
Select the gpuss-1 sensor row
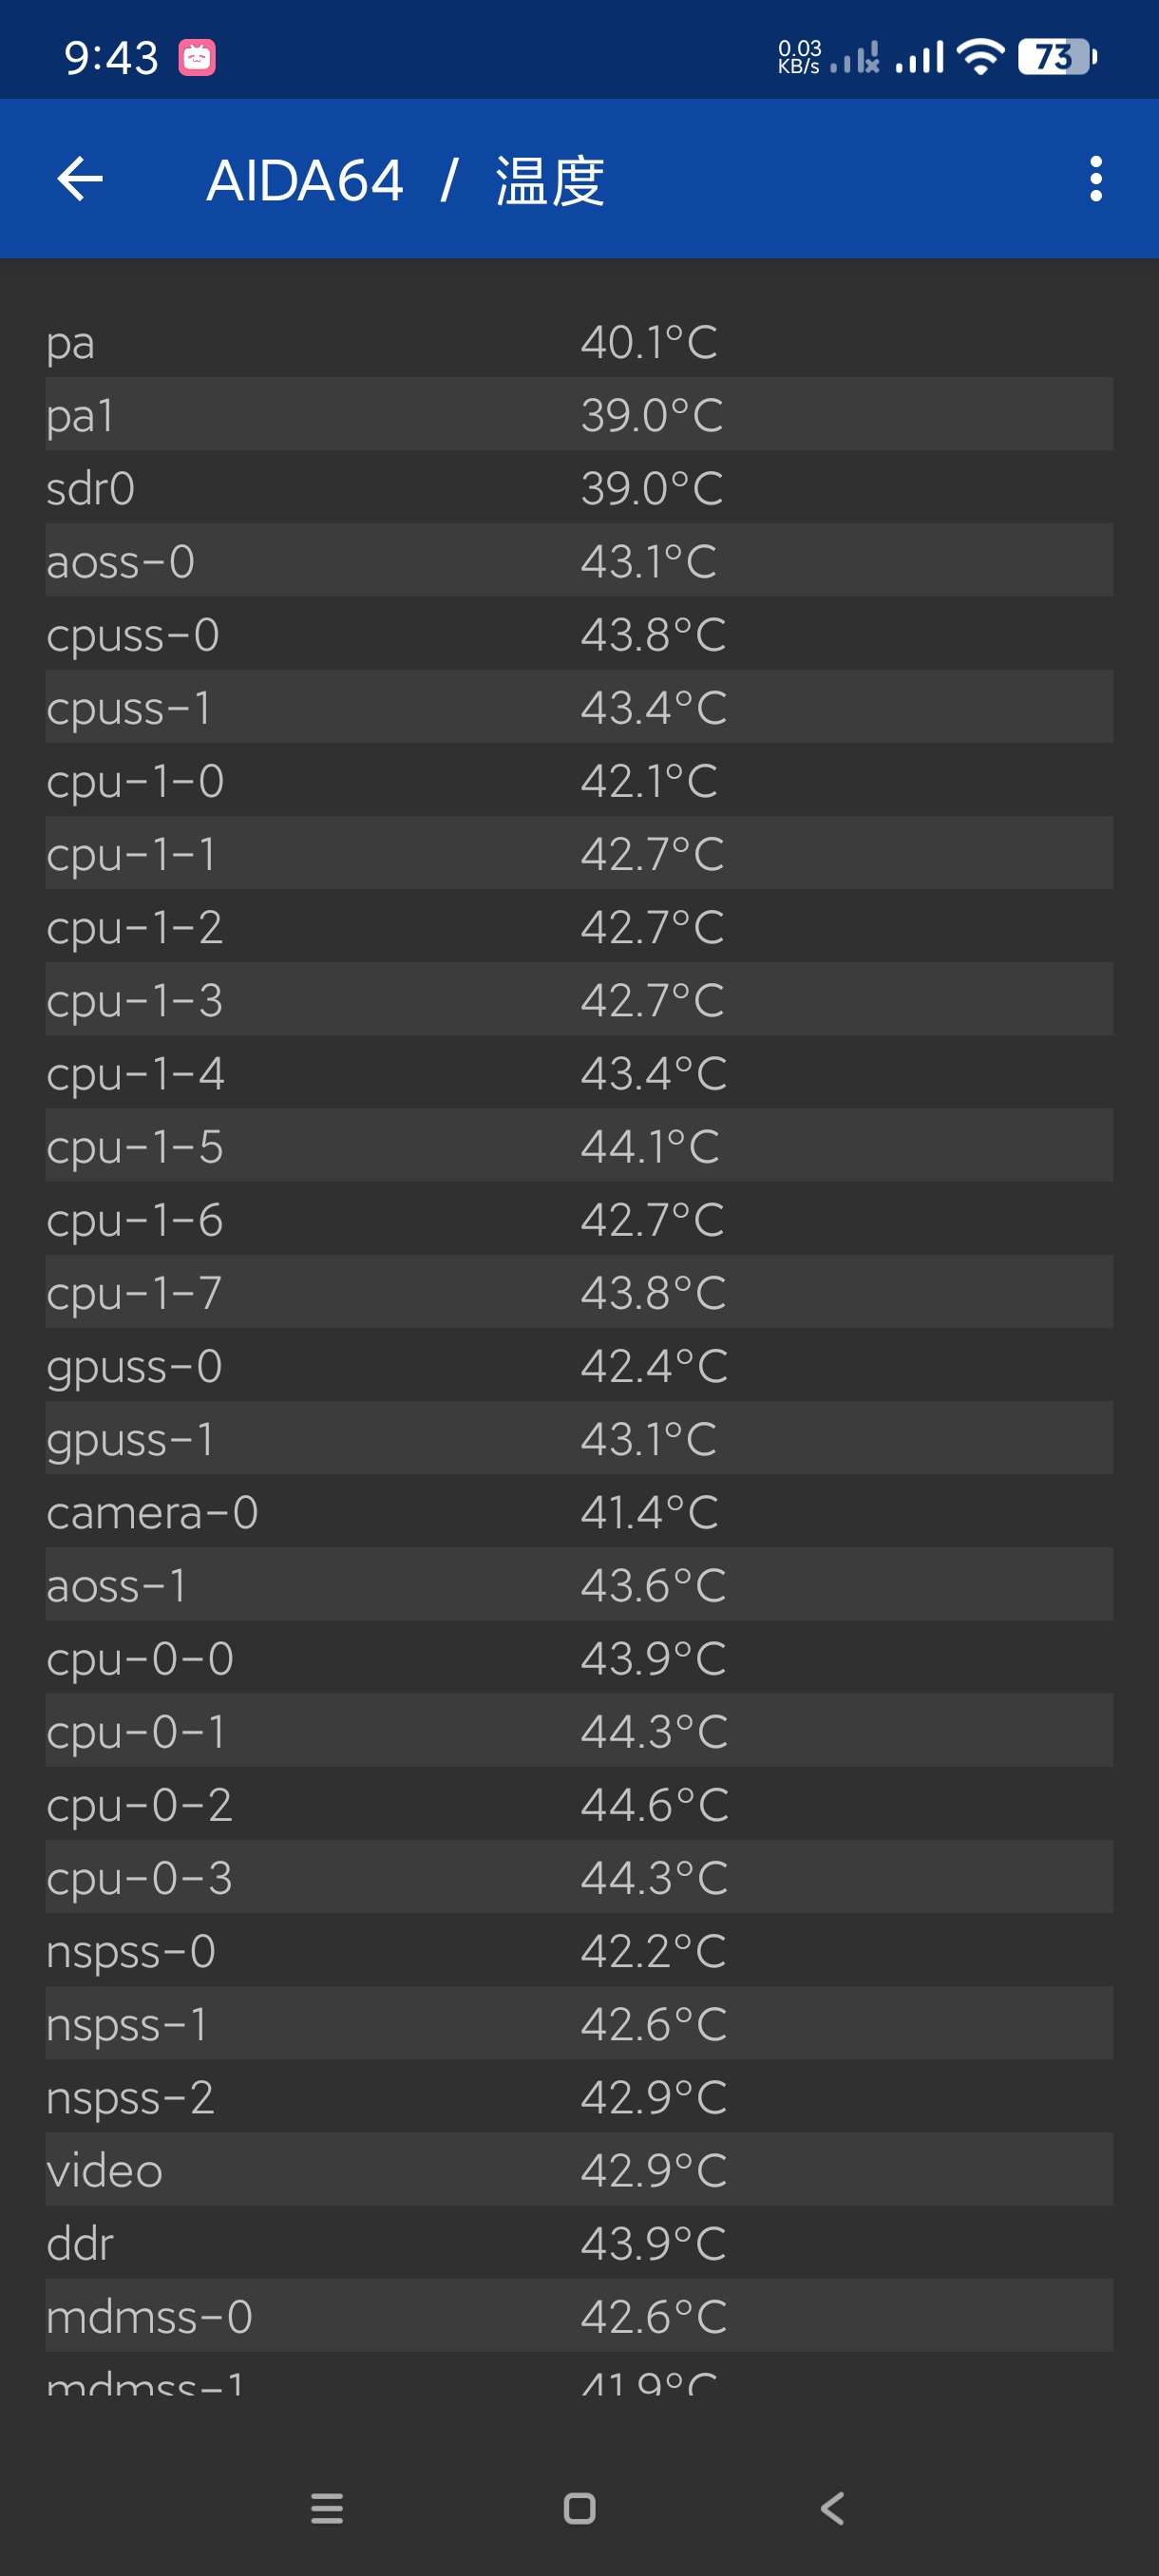coord(579,1438)
